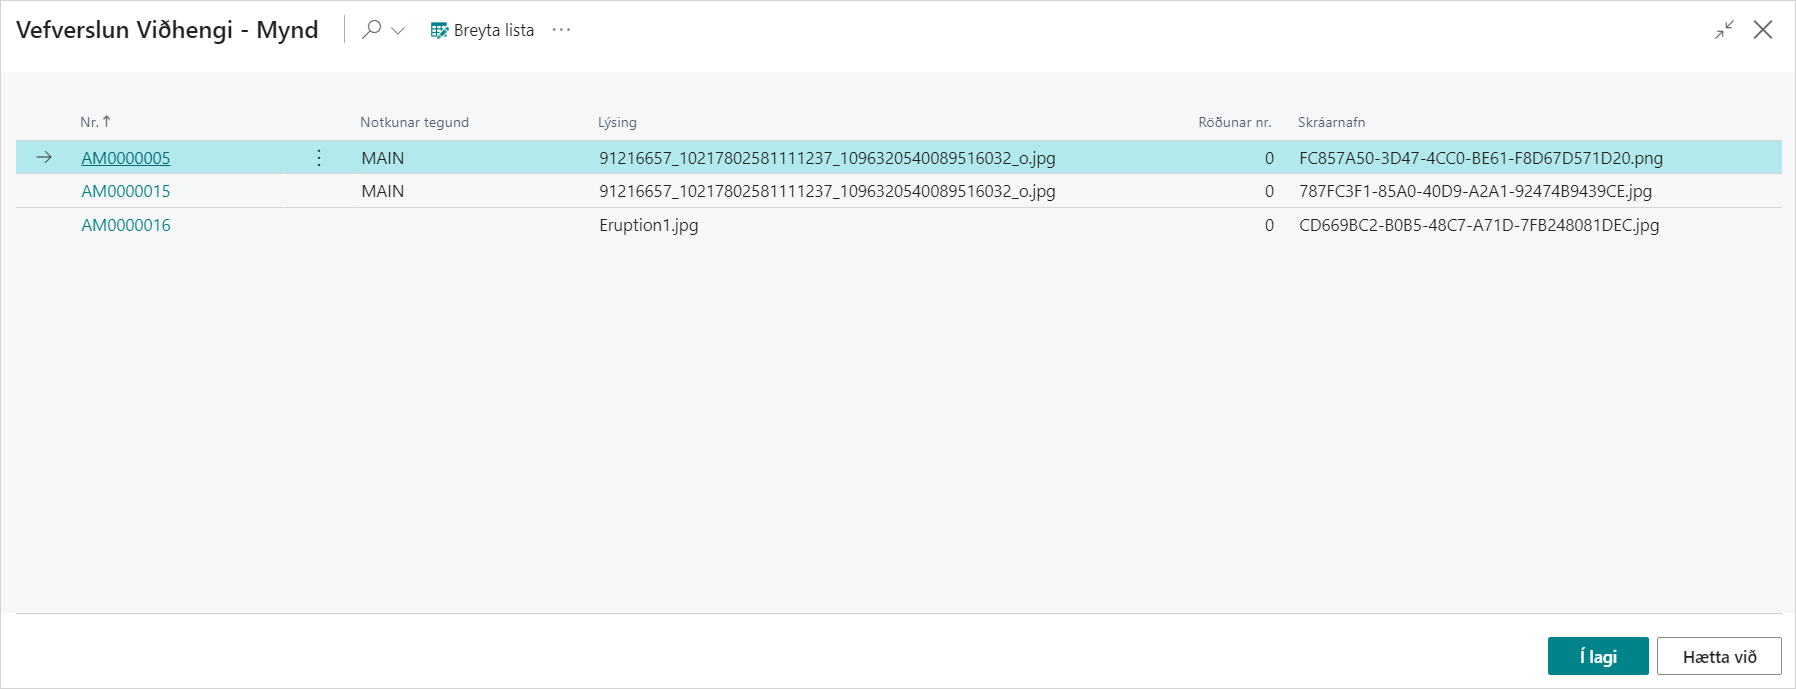This screenshot has width=1796, height=689.
Task: Open the AM0000016 record link
Action: click(126, 225)
